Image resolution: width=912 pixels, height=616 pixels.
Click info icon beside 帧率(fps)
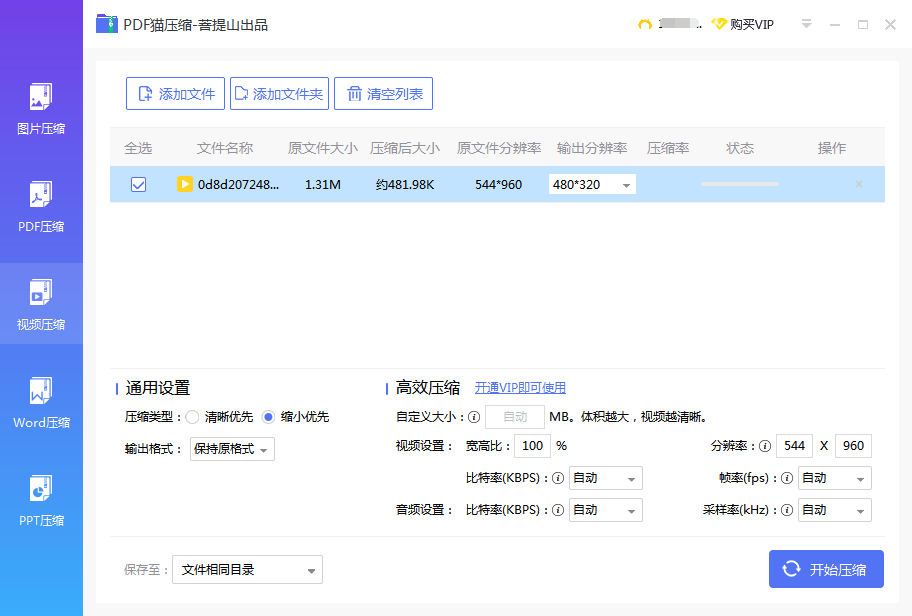787,478
